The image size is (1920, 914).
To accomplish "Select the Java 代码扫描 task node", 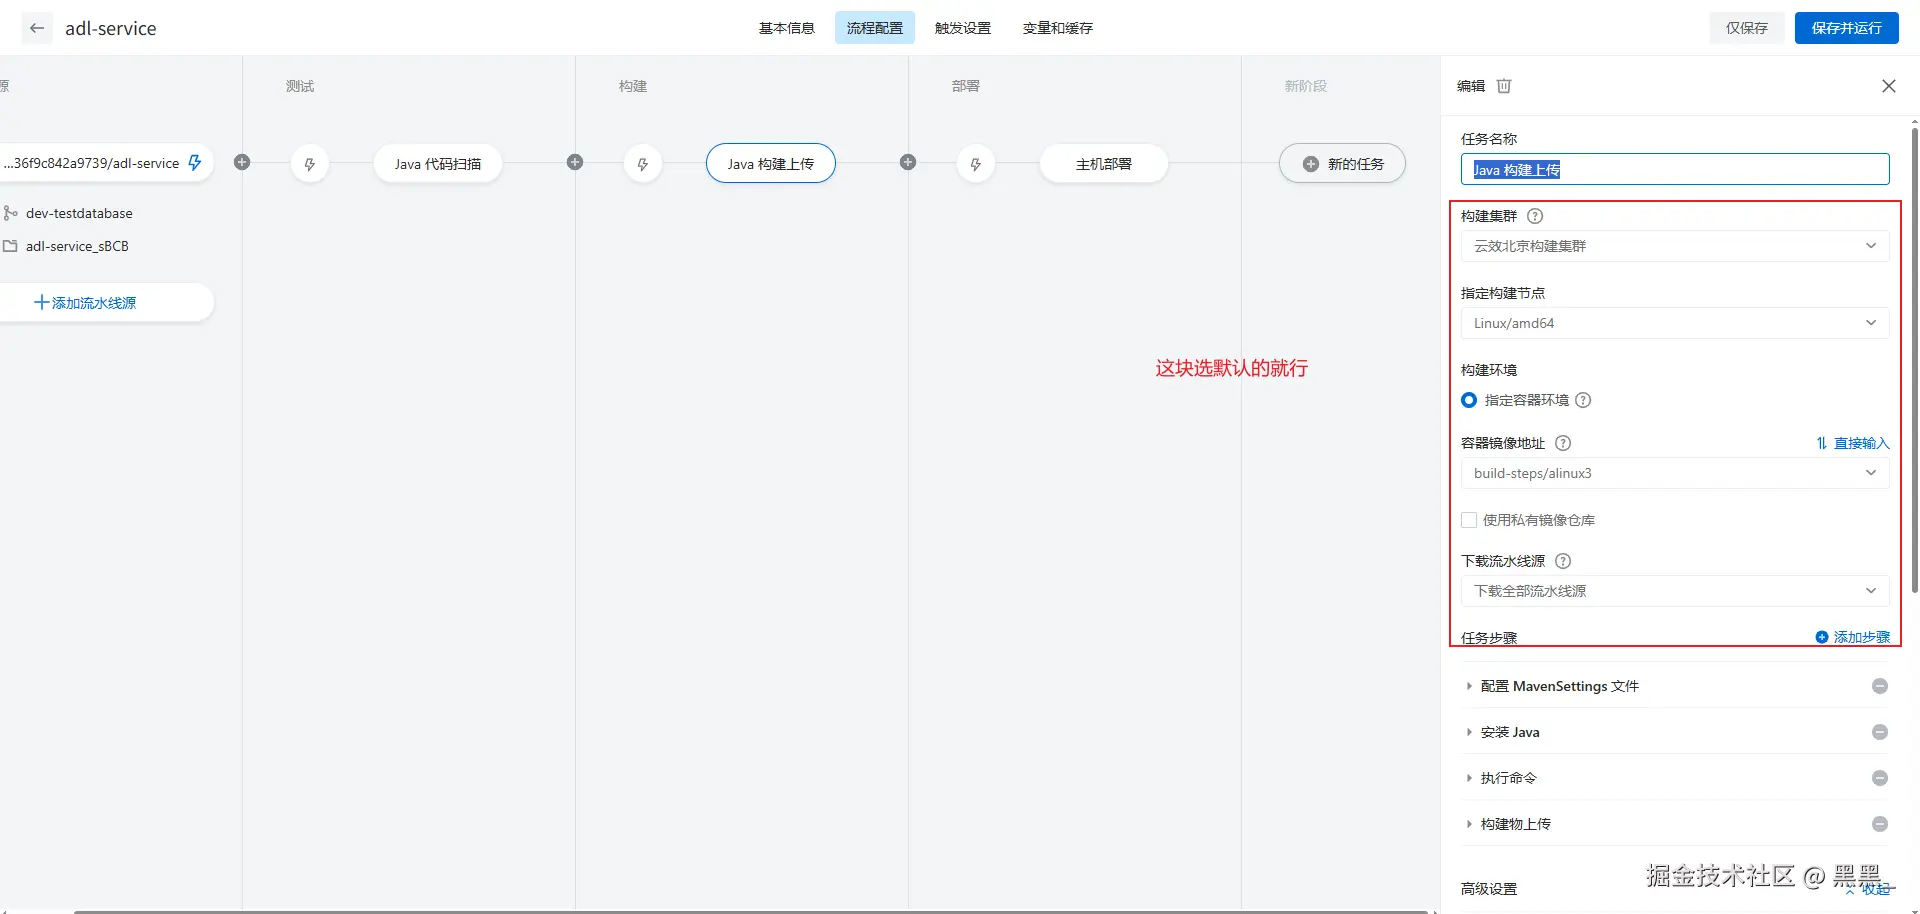I will click(438, 164).
